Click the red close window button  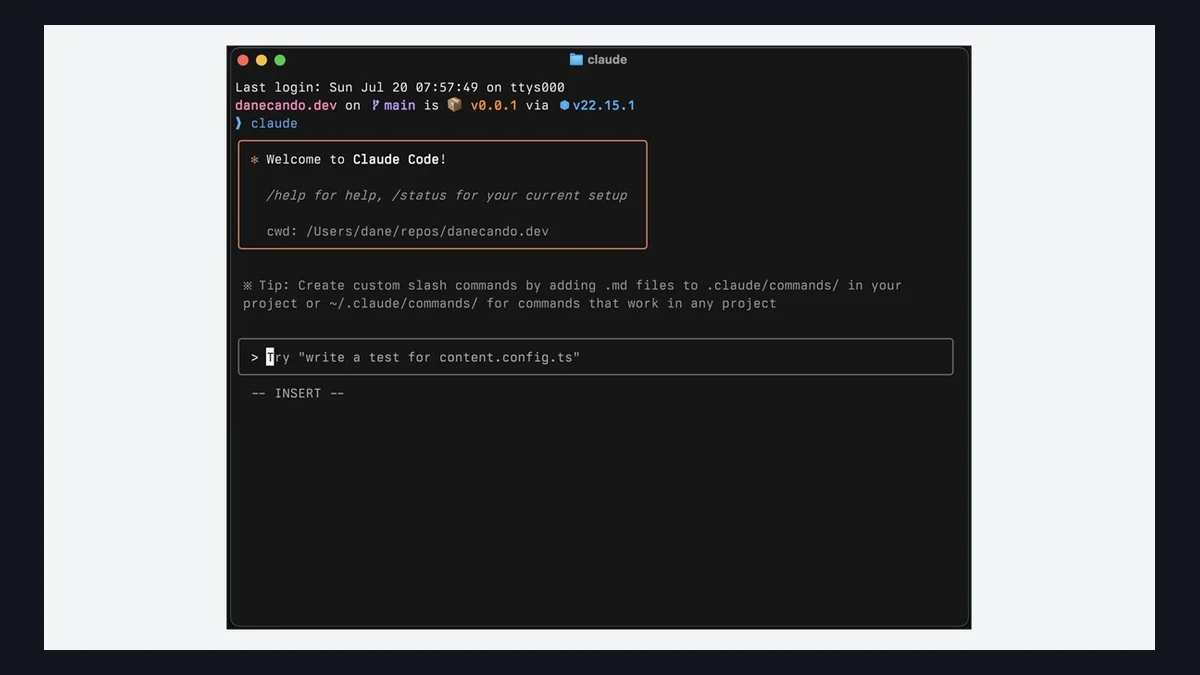pyautogui.click(x=243, y=60)
